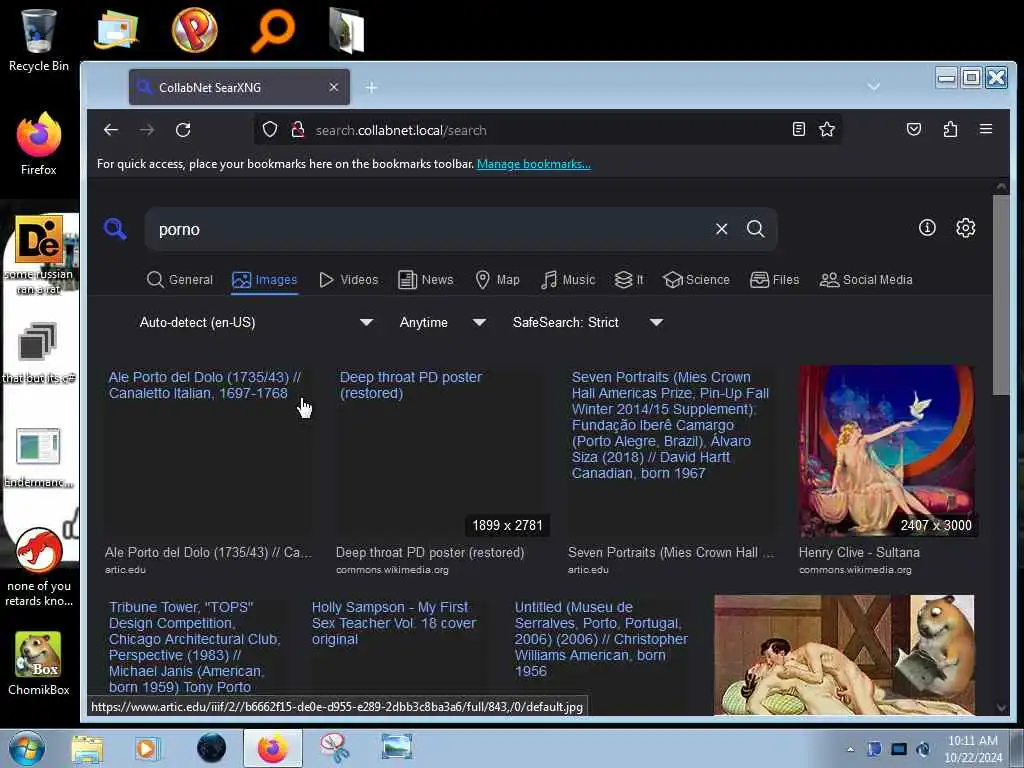Click the Manage bookmarks link
The width and height of the screenshot is (1024, 768).
(x=534, y=164)
